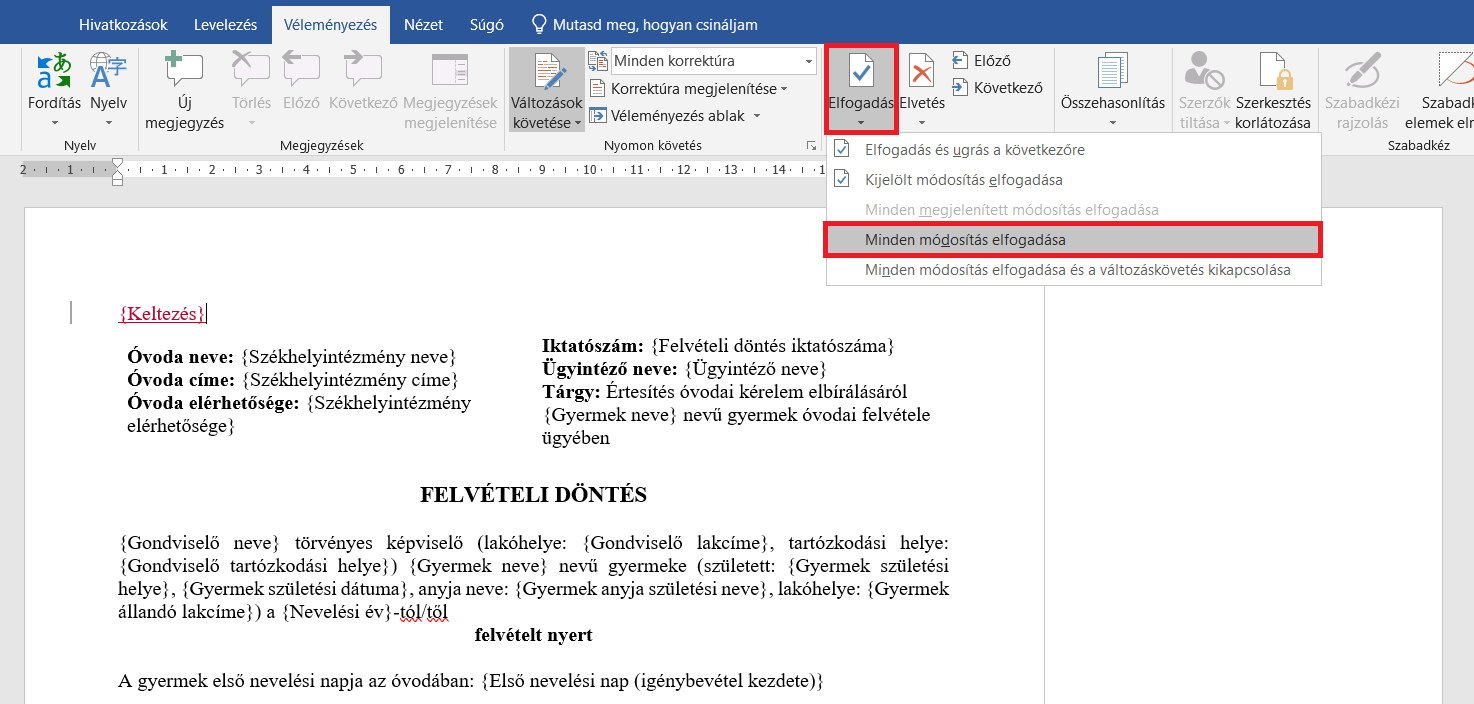Click the Elvetés reject icon
This screenshot has width=1474, height=704.
921,72
